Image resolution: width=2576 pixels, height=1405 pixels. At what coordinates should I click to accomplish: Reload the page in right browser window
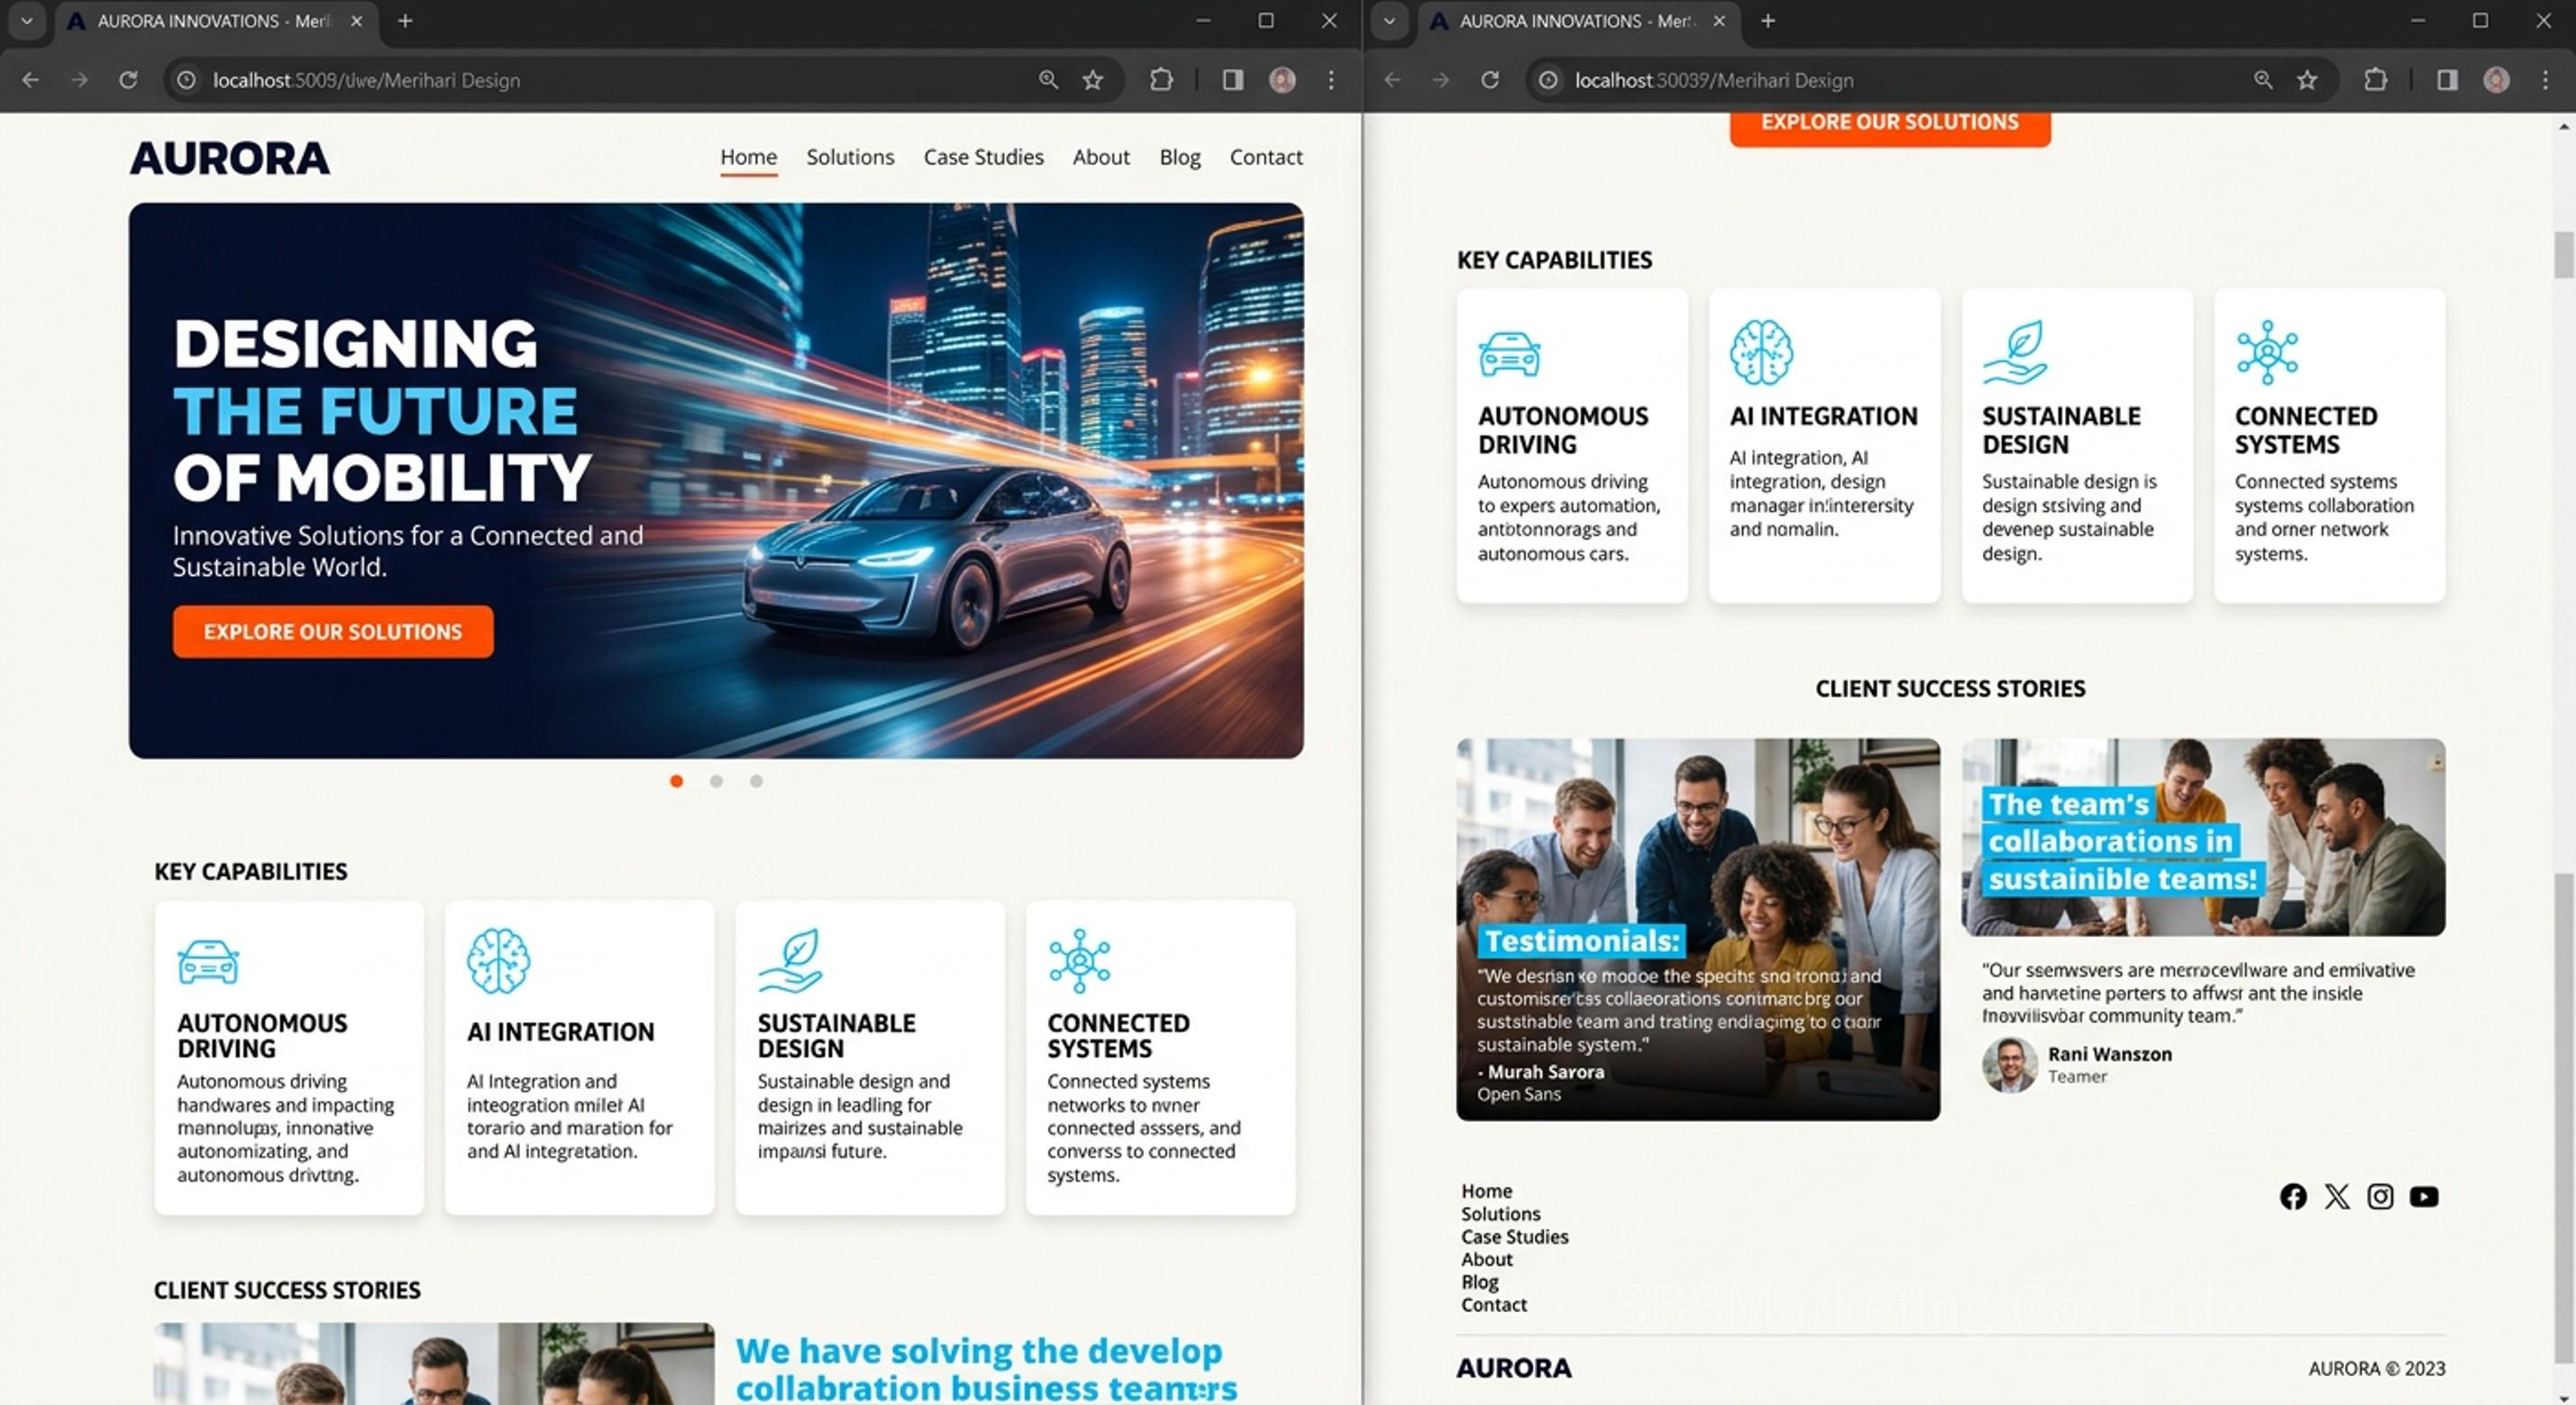pyautogui.click(x=1490, y=80)
